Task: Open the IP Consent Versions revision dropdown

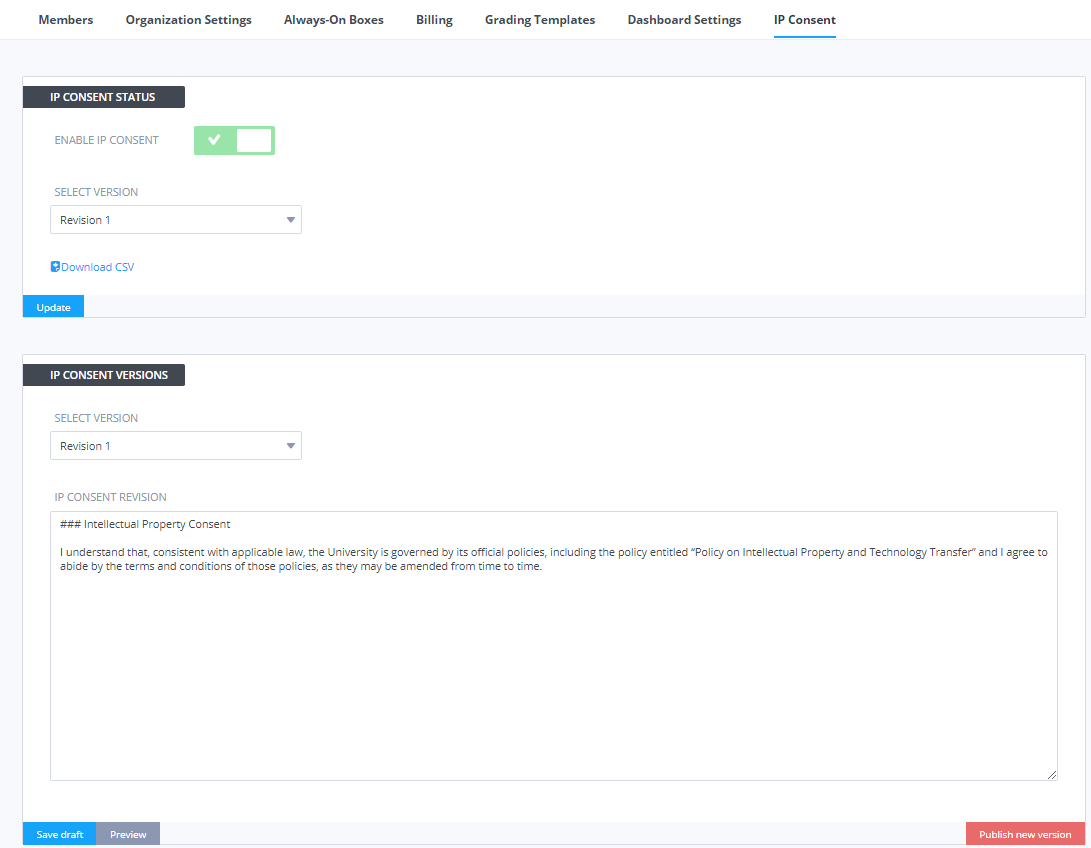Action: (x=176, y=446)
